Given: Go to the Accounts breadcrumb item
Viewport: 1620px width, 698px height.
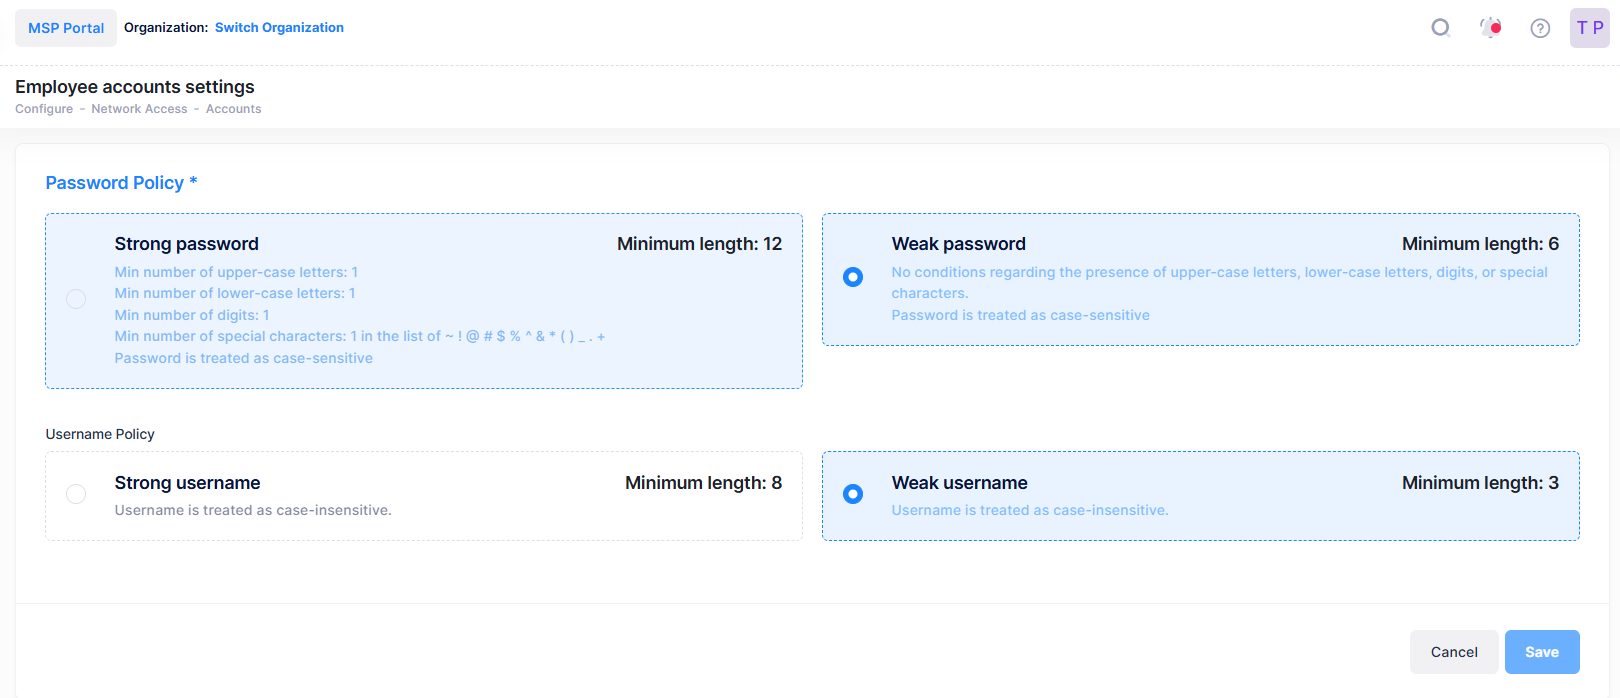Looking at the screenshot, I should (x=233, y=108).
